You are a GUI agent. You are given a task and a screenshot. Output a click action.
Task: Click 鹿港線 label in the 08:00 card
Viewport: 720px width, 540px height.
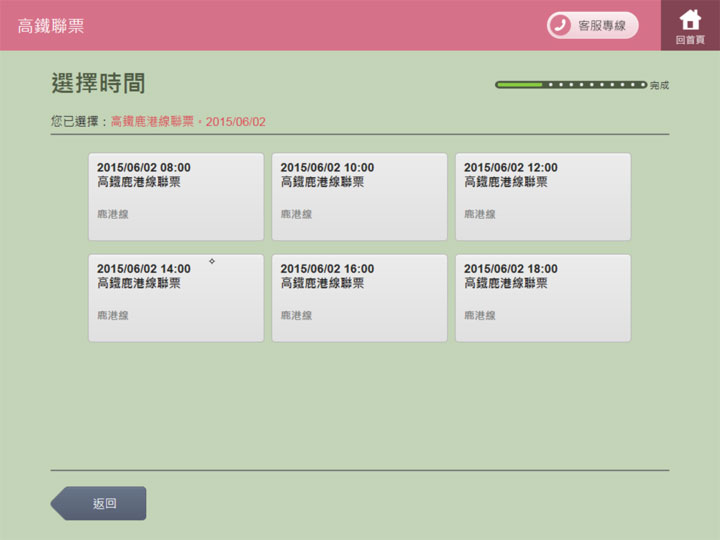113,214
